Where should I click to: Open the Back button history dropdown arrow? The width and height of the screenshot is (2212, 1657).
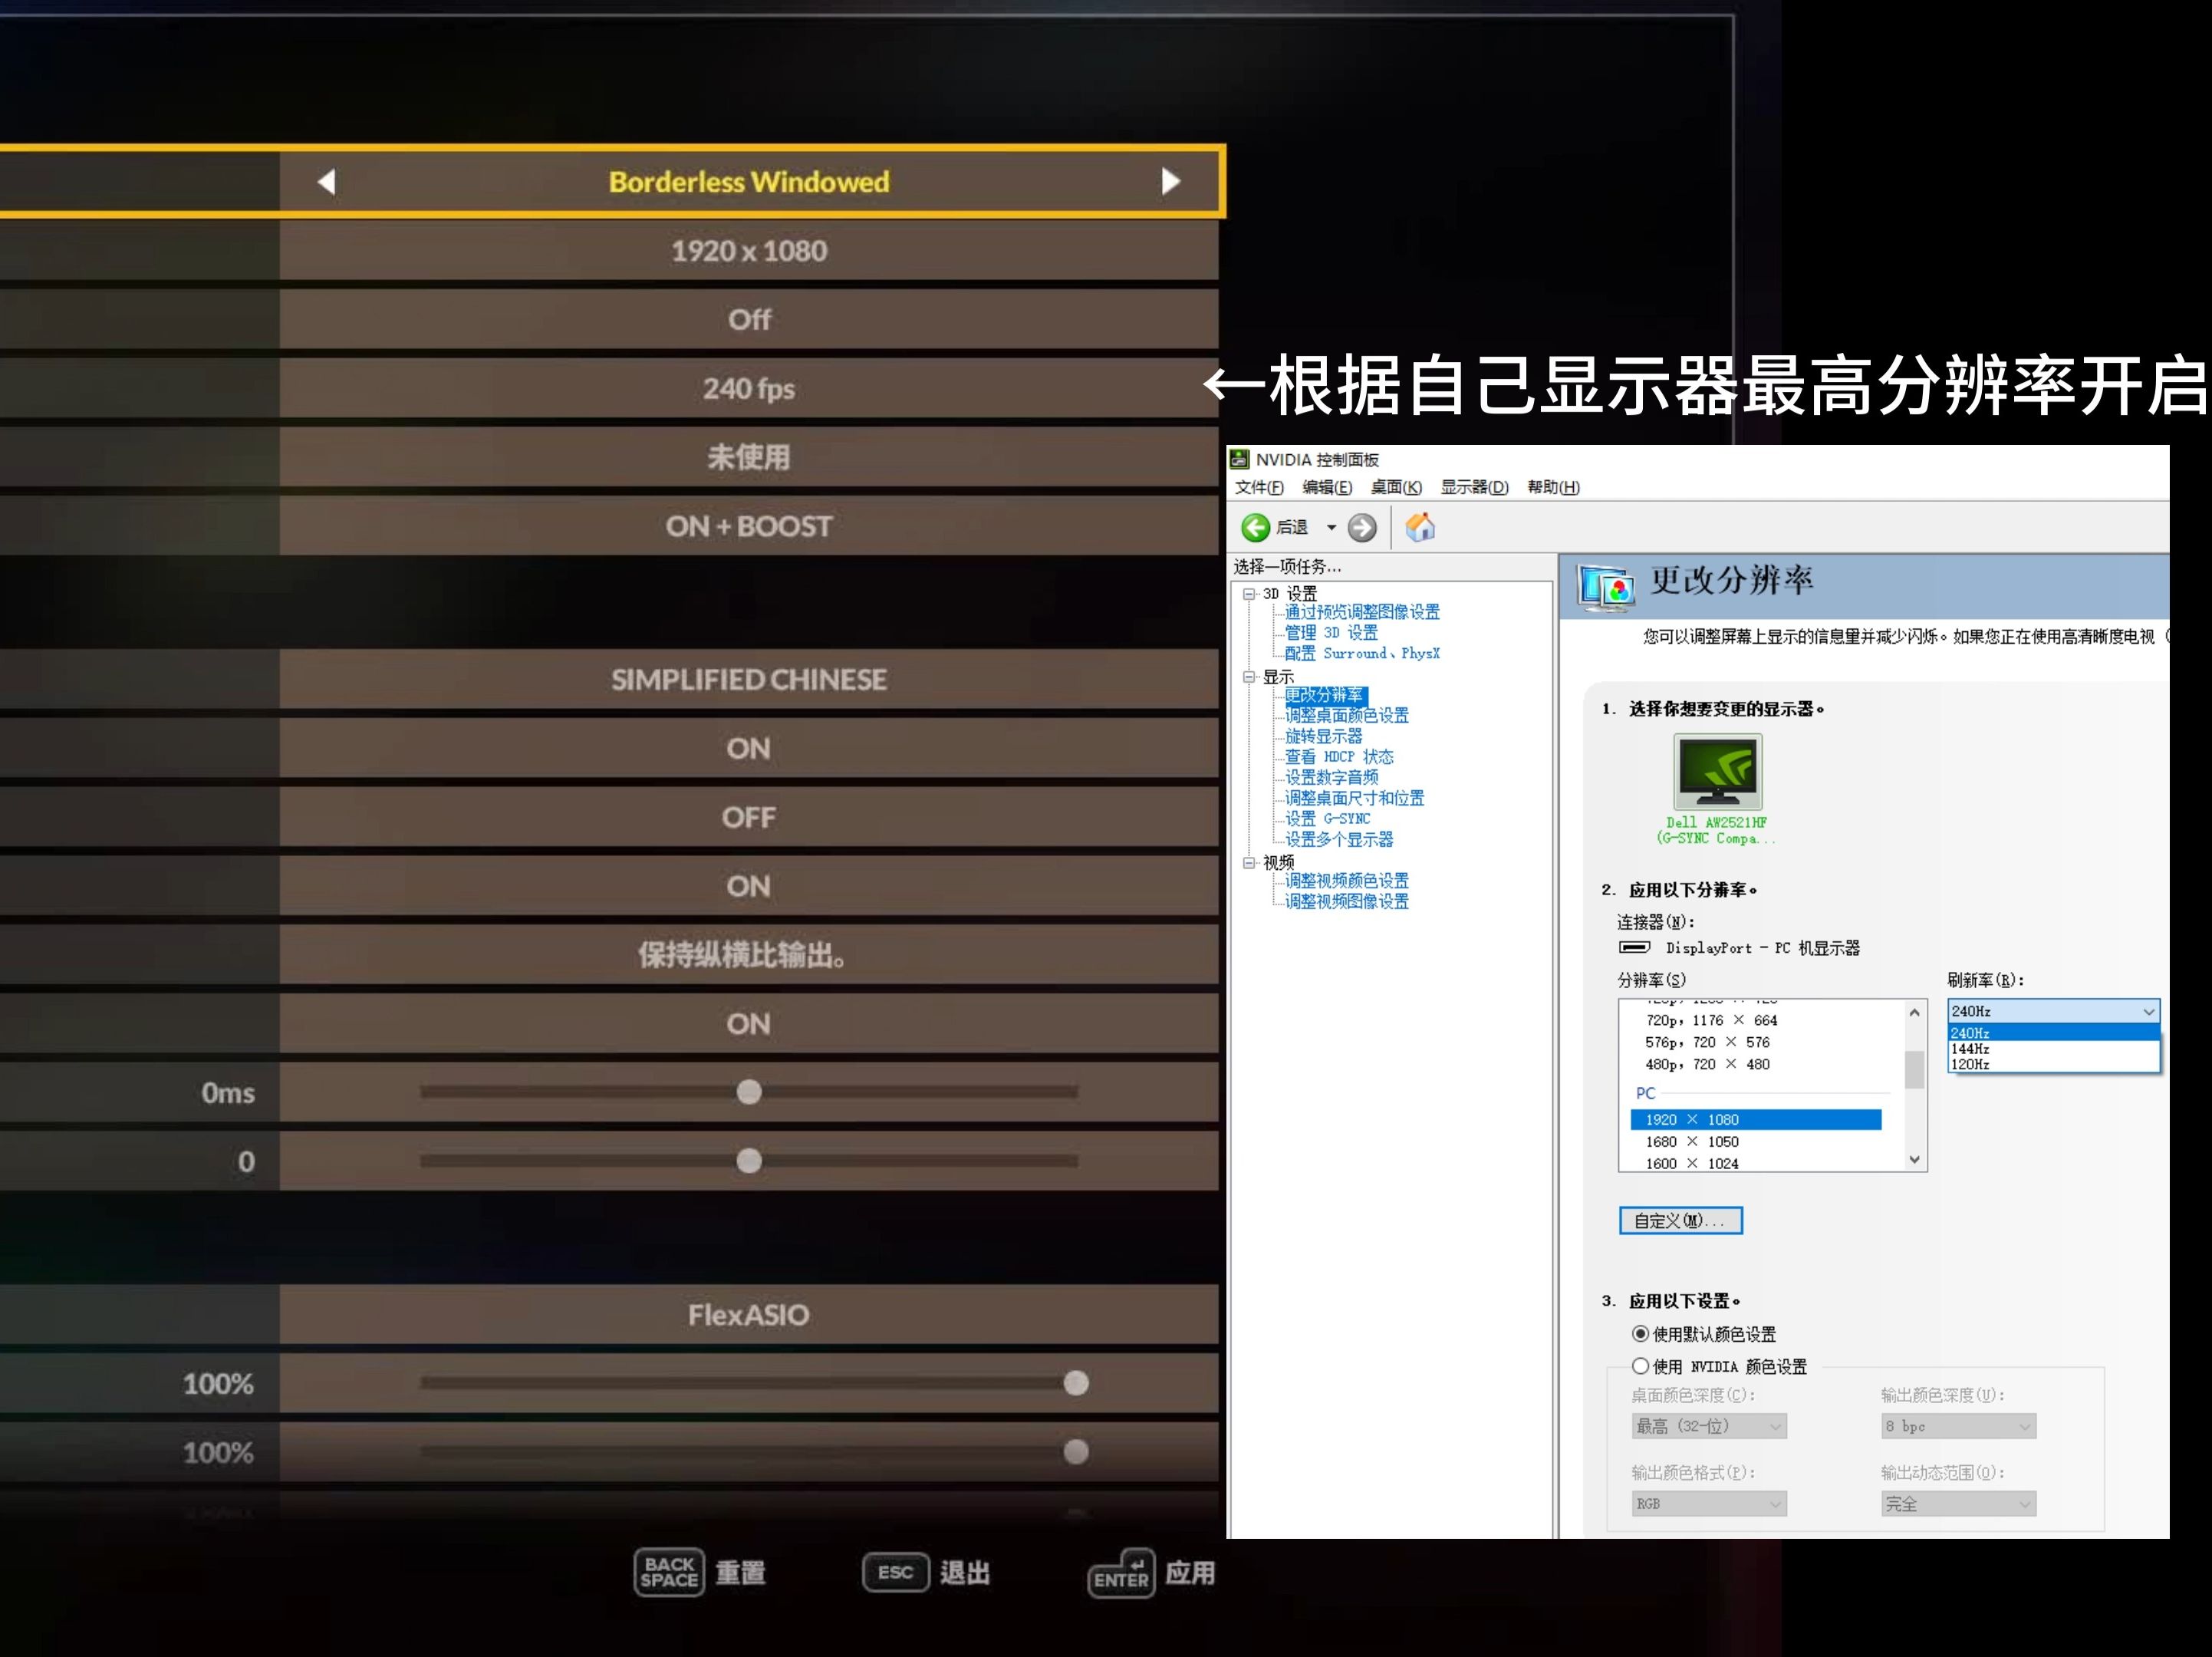[1331, 527]
